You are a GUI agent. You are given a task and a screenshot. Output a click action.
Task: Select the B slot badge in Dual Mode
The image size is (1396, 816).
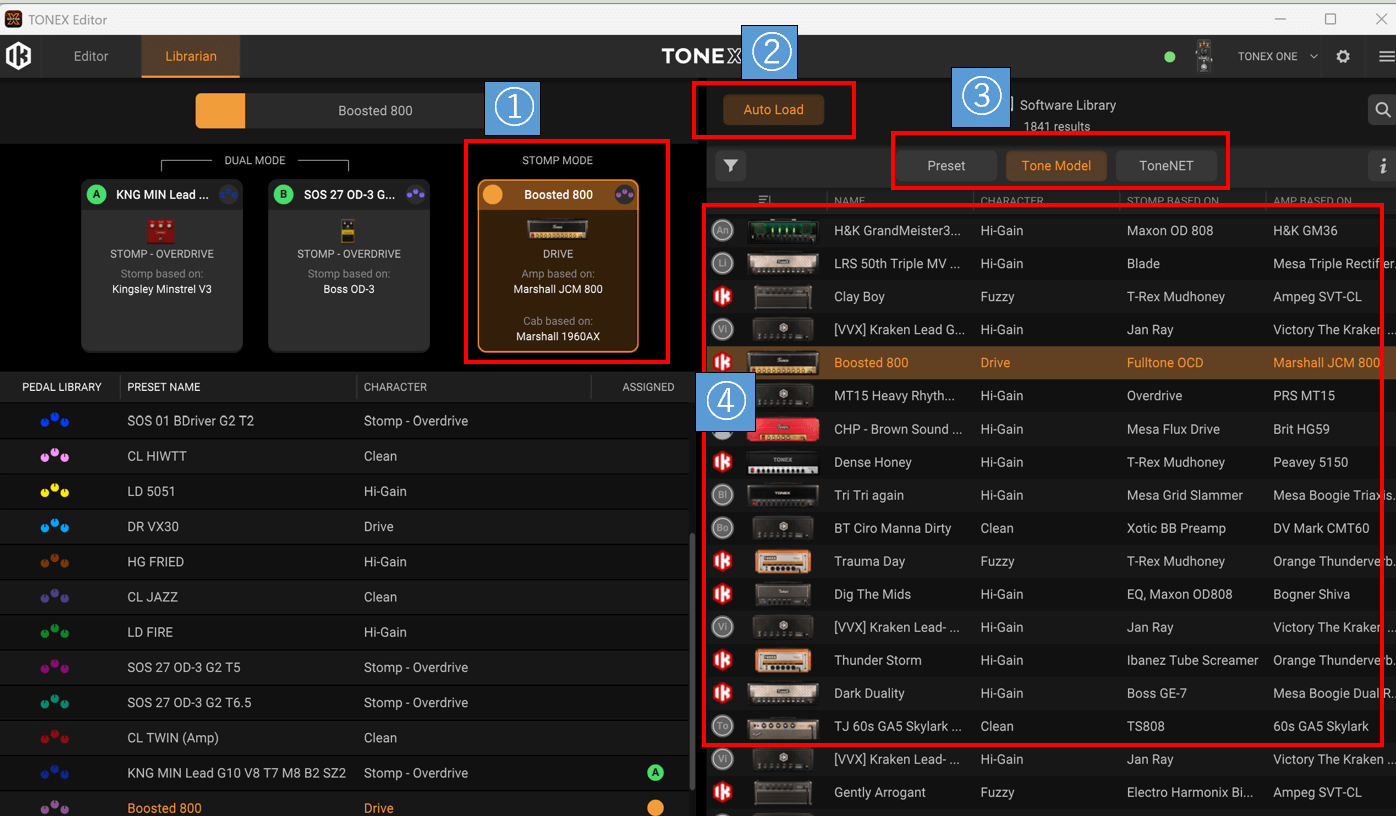pyautogui.click(x=283, y=195)
